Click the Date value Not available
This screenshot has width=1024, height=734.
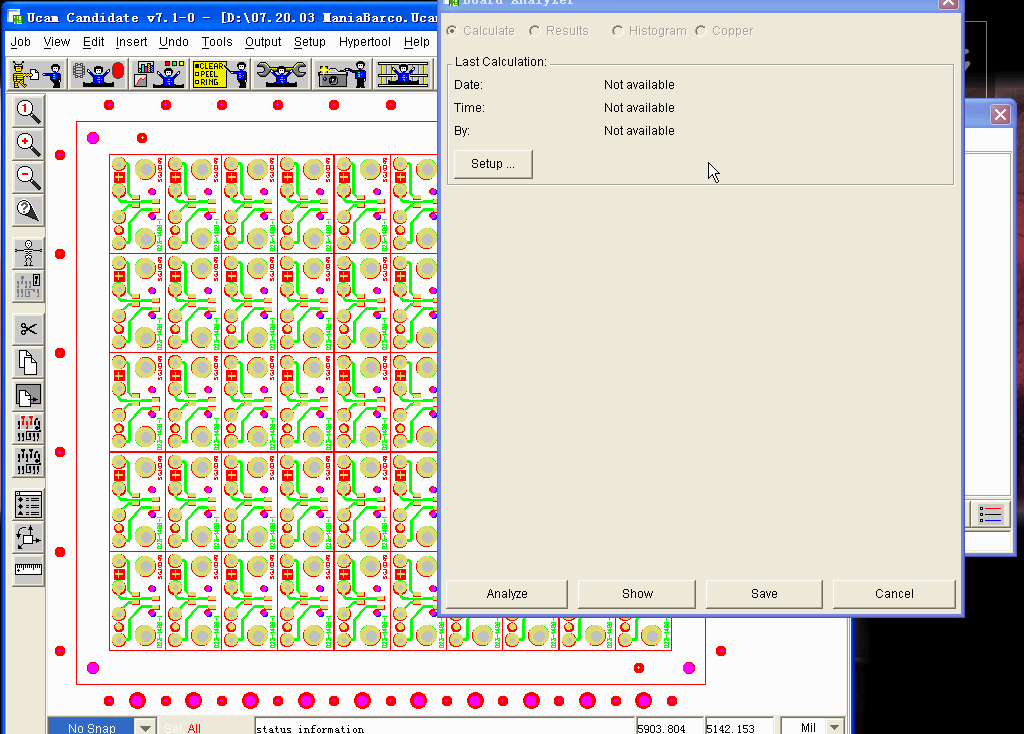coord(639,85)
